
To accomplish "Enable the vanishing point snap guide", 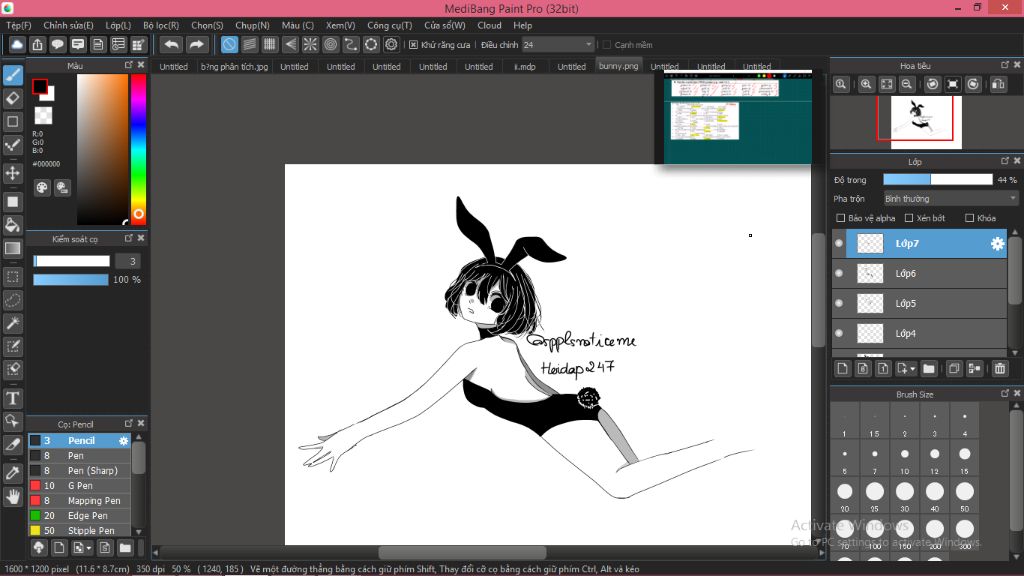I will pos(290,44).
